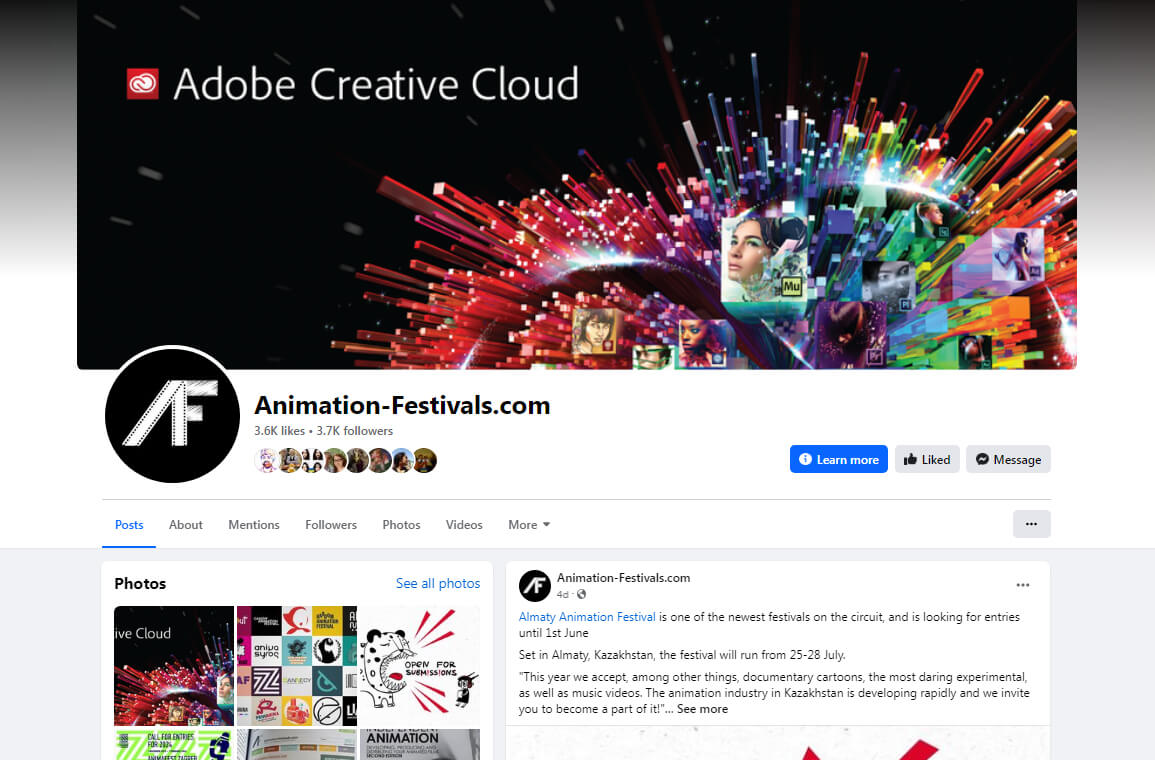Screen dimensions: 1155x760
Task: Click the last follower avatar in row
Action: tap(425, 460)
